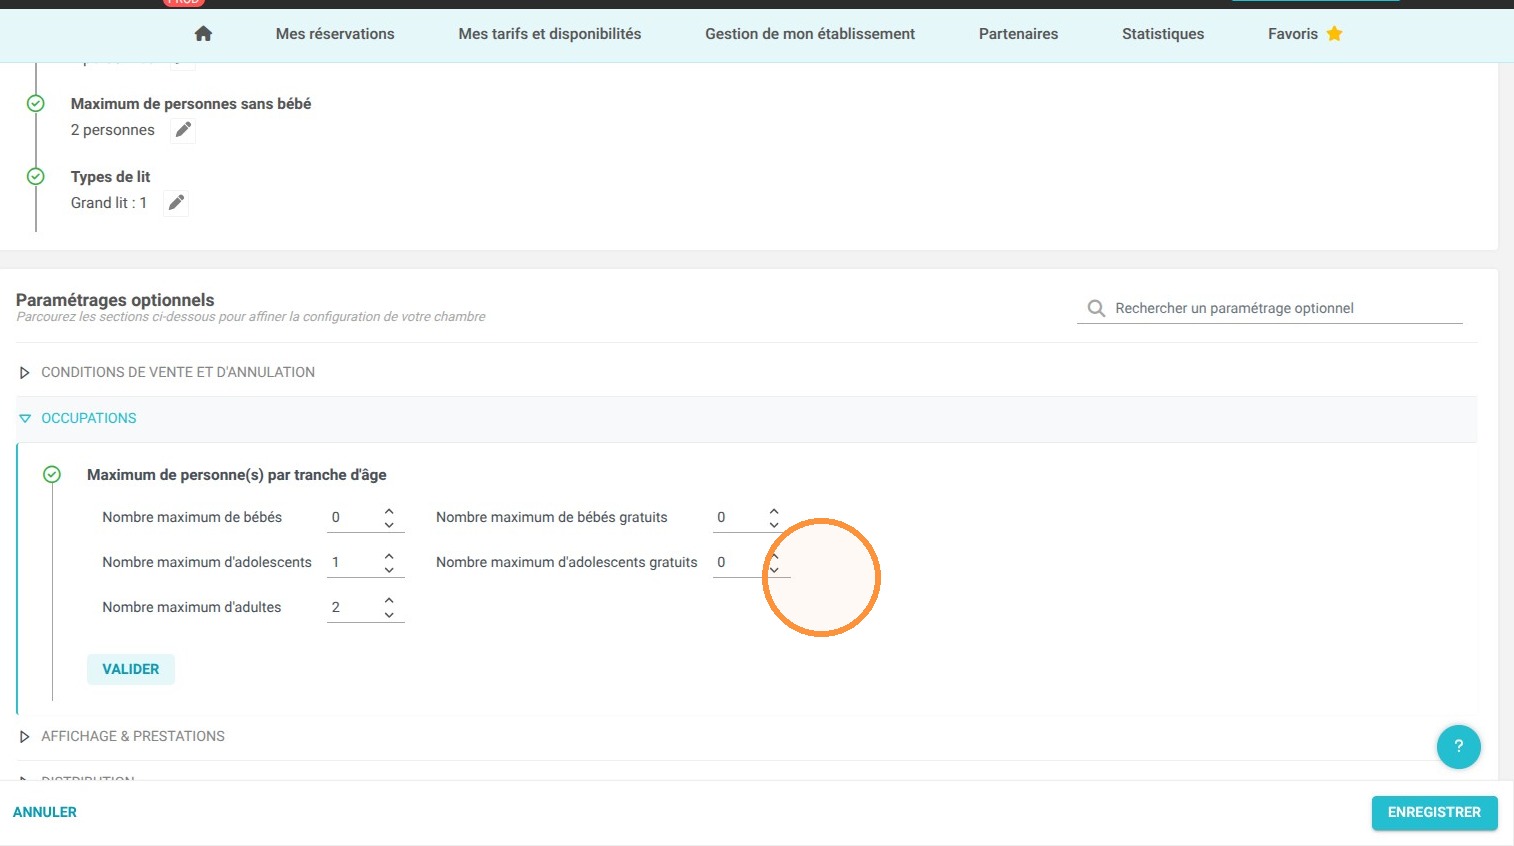Click the green check beside Maximum de personne(s) par tranche d'âge

pyautogui.click(x=52, y=475)
